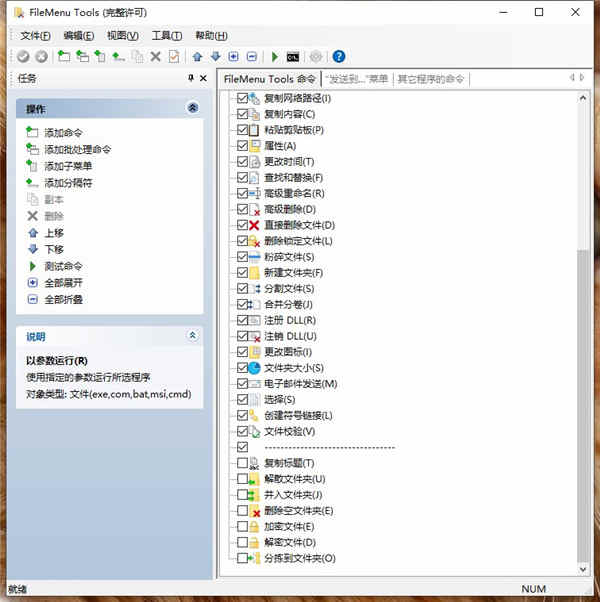The width and height of the screenshot is (600, 602).
Task: Open the 帮助(H) menu
Action: pos(212,36)
